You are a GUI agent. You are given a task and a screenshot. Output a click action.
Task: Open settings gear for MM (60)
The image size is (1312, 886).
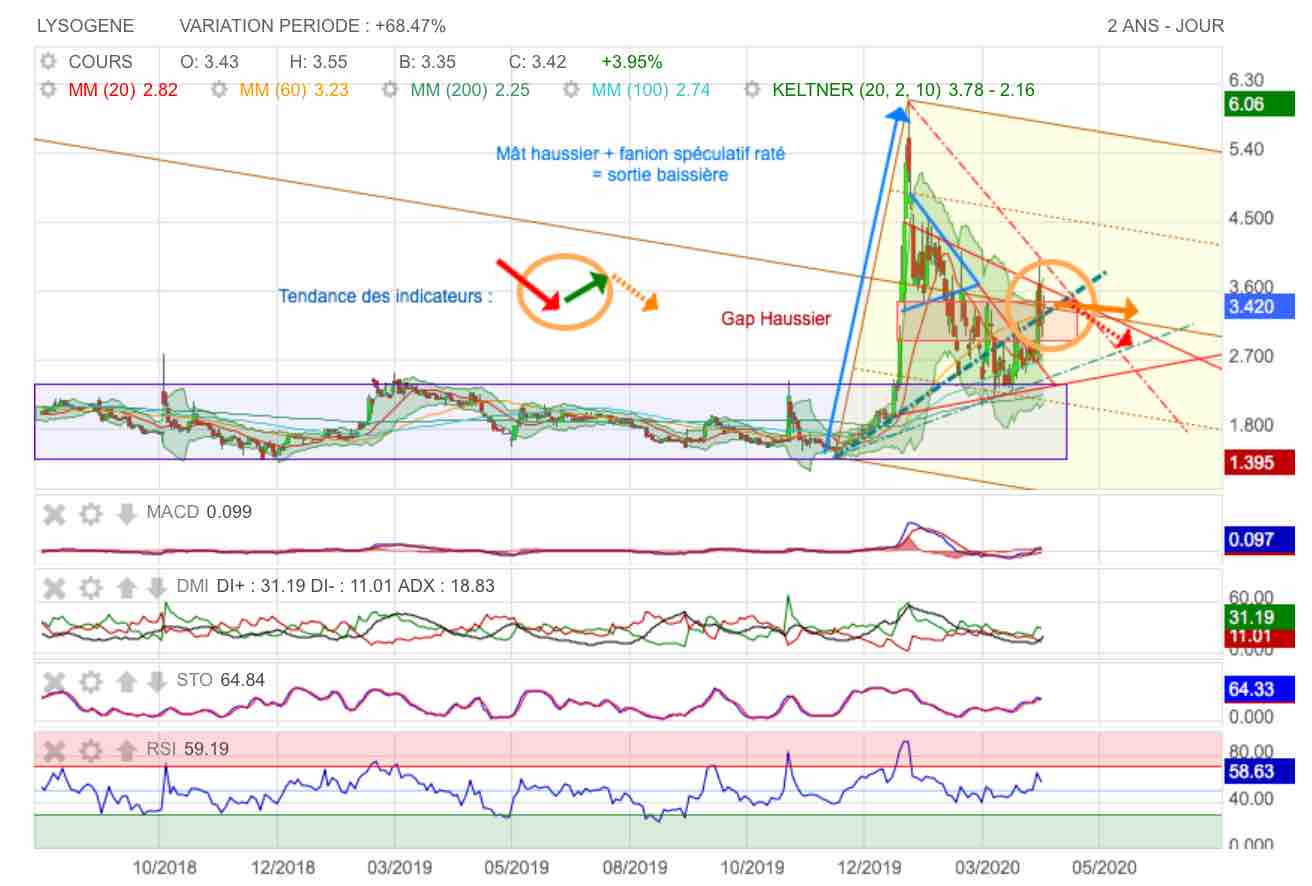tap(219, 90)
